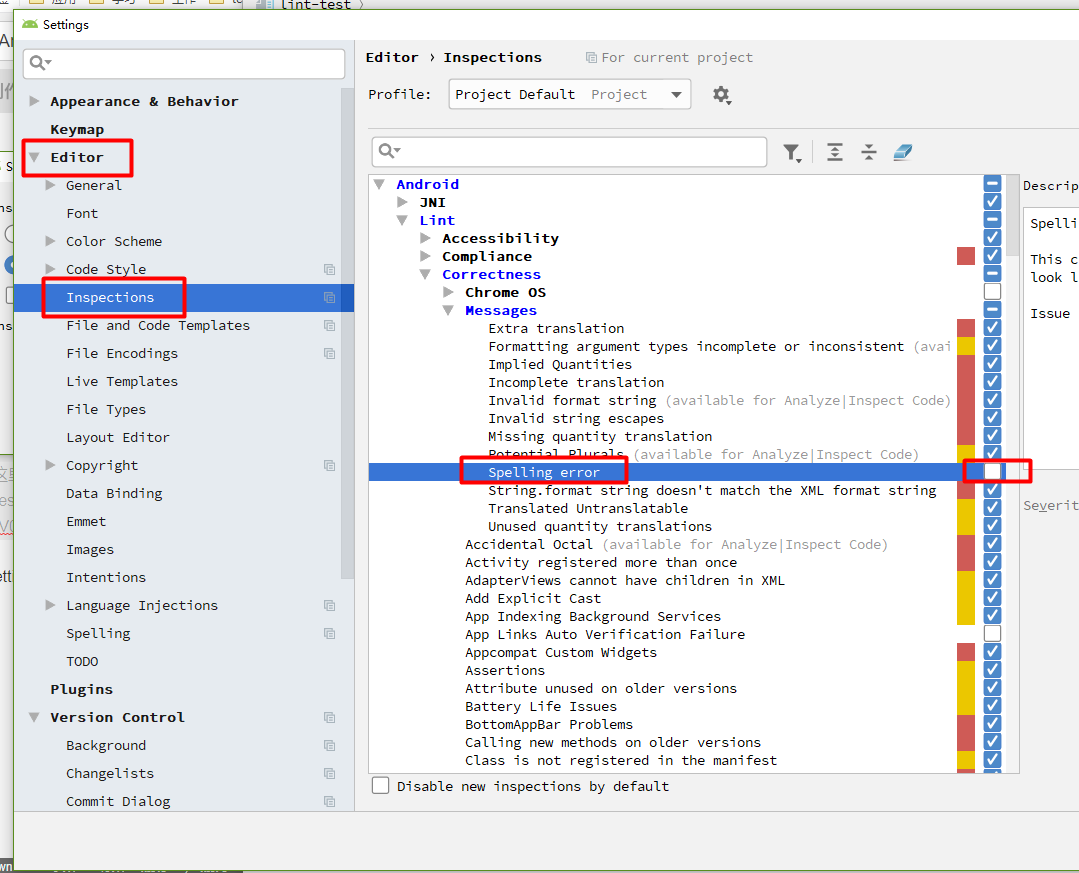Click the Android Settings window icon
Image resolution: width=1079 pixels, height=873 pixels.
click(x=30, y=25)
